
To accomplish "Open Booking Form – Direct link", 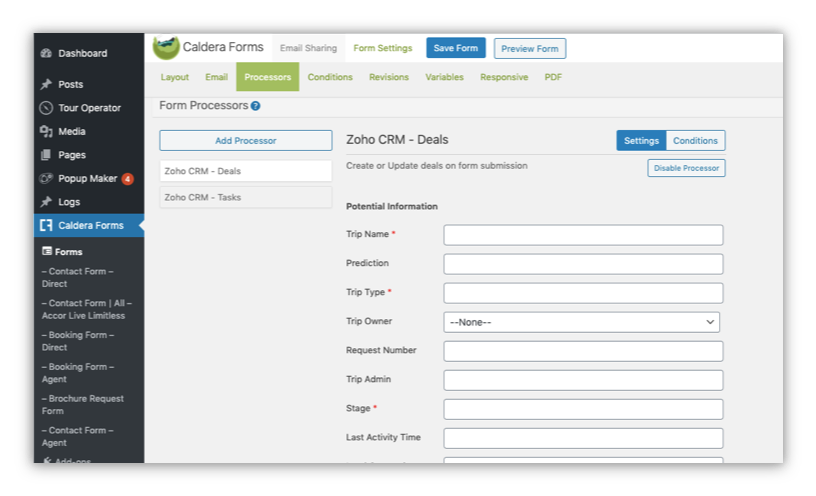I will pyautogui.click(x=78, y=341).
